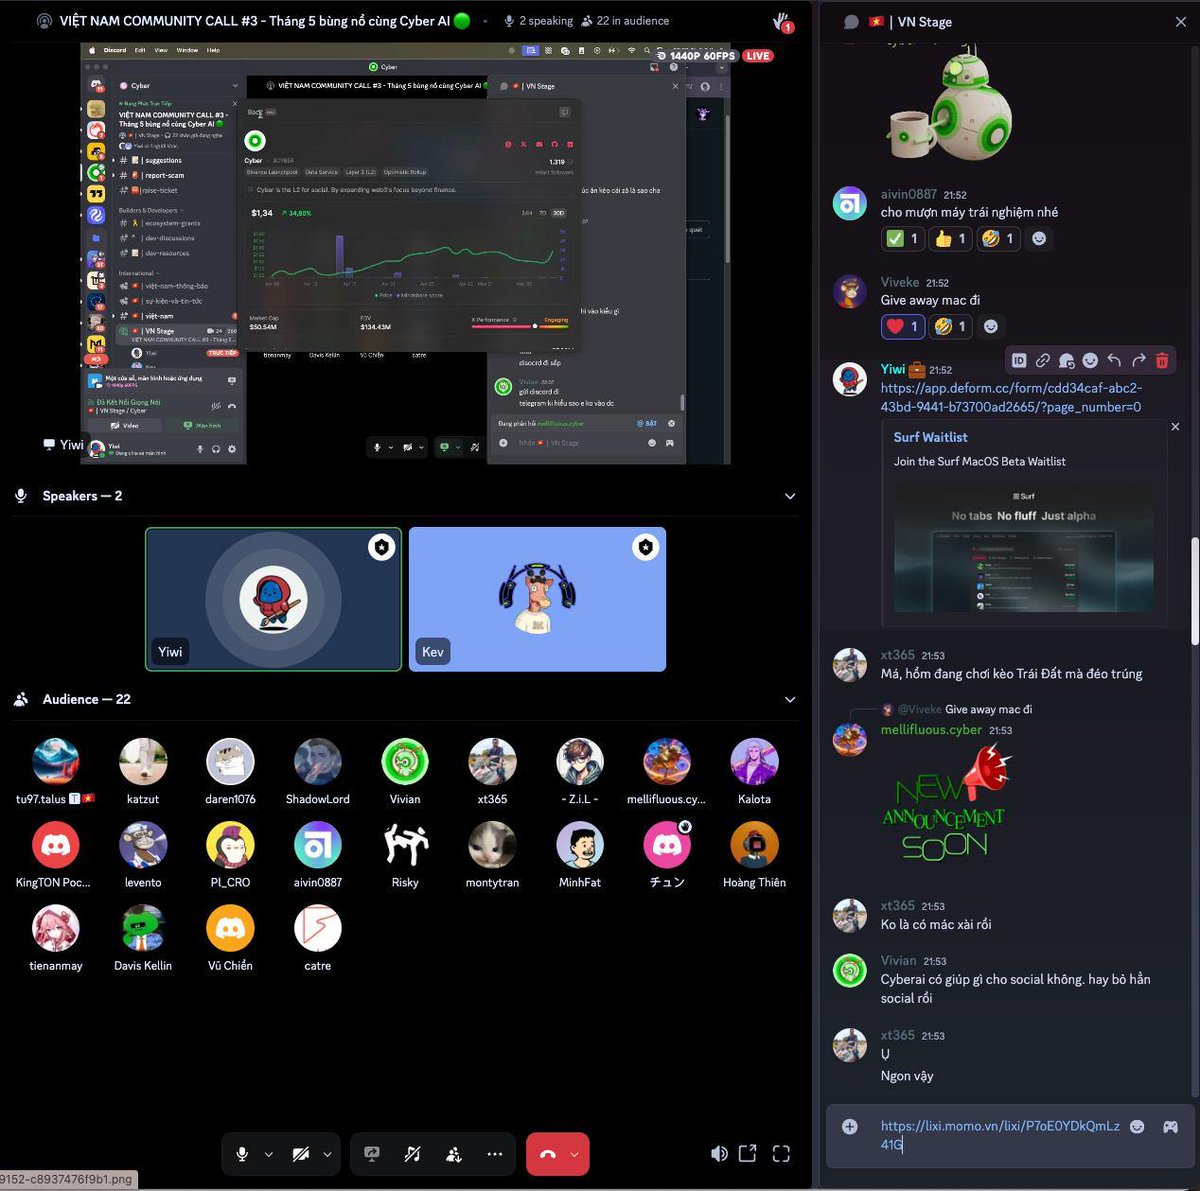Collapse the Audience section
The width and height of the screenshot is (1200, 1191).
(790, 699)
